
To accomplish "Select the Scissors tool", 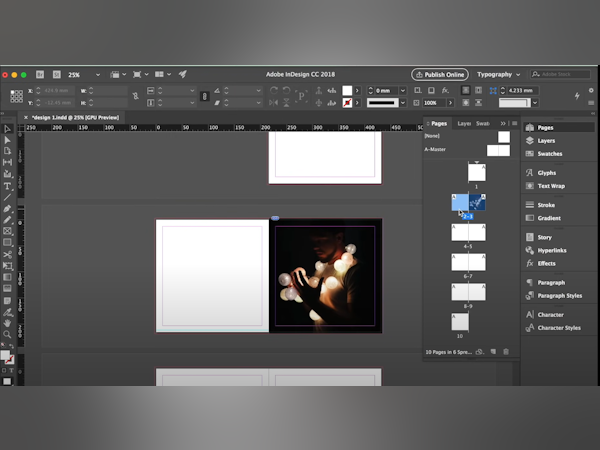I will pos(7,254).
